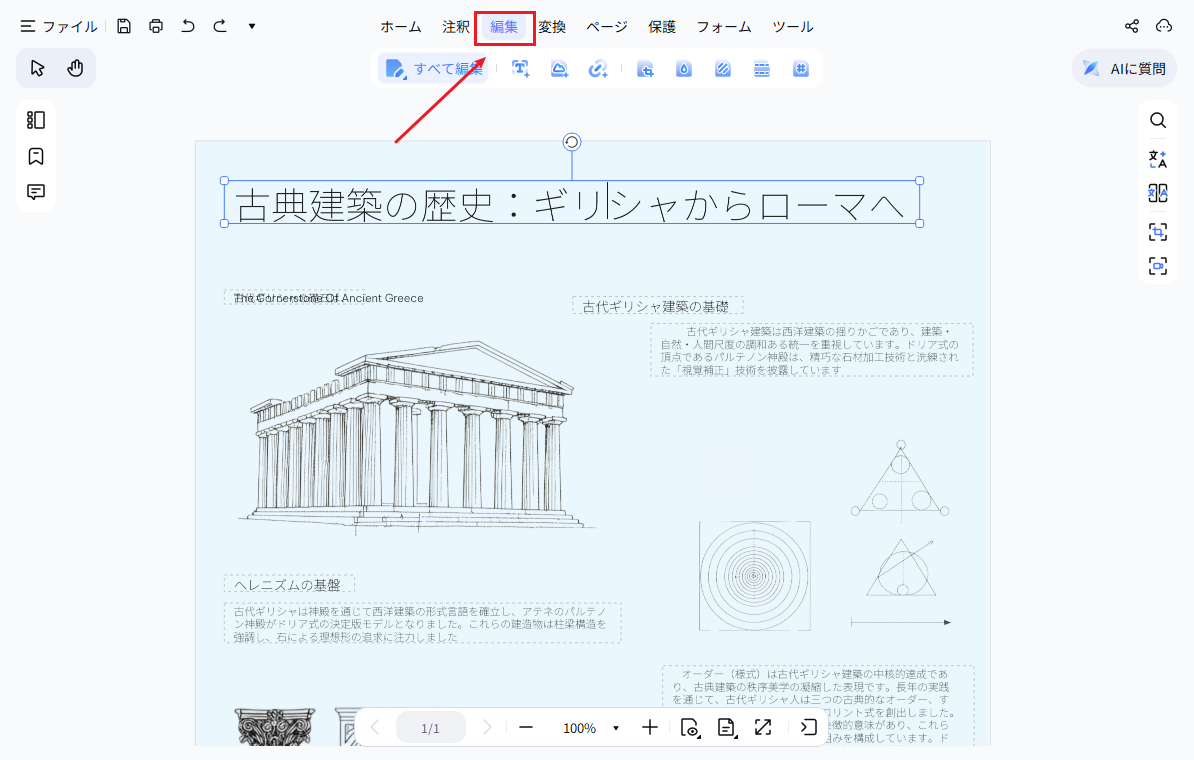The image size is (1194, 760).
Task: Click the zoom out minus button
Action: coord(525,727)
